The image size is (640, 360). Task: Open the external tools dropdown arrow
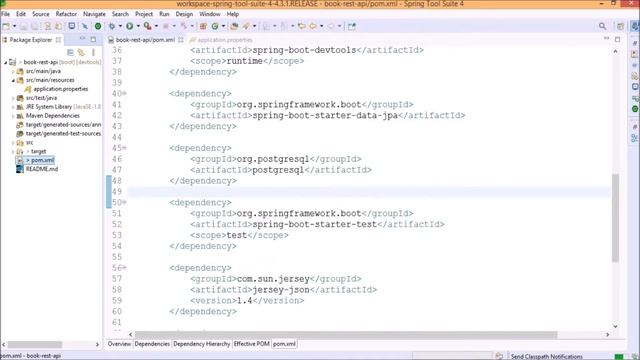tap(156, 26)
